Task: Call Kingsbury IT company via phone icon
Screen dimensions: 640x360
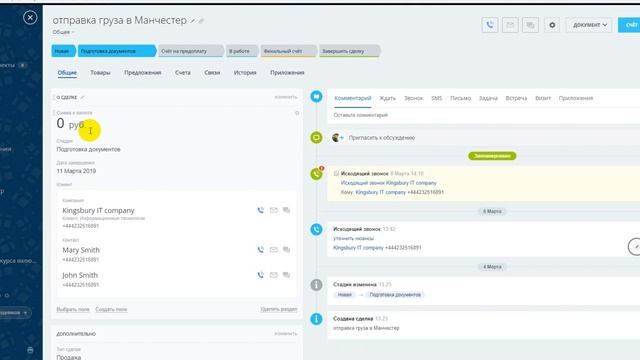Action: [260, 210]
